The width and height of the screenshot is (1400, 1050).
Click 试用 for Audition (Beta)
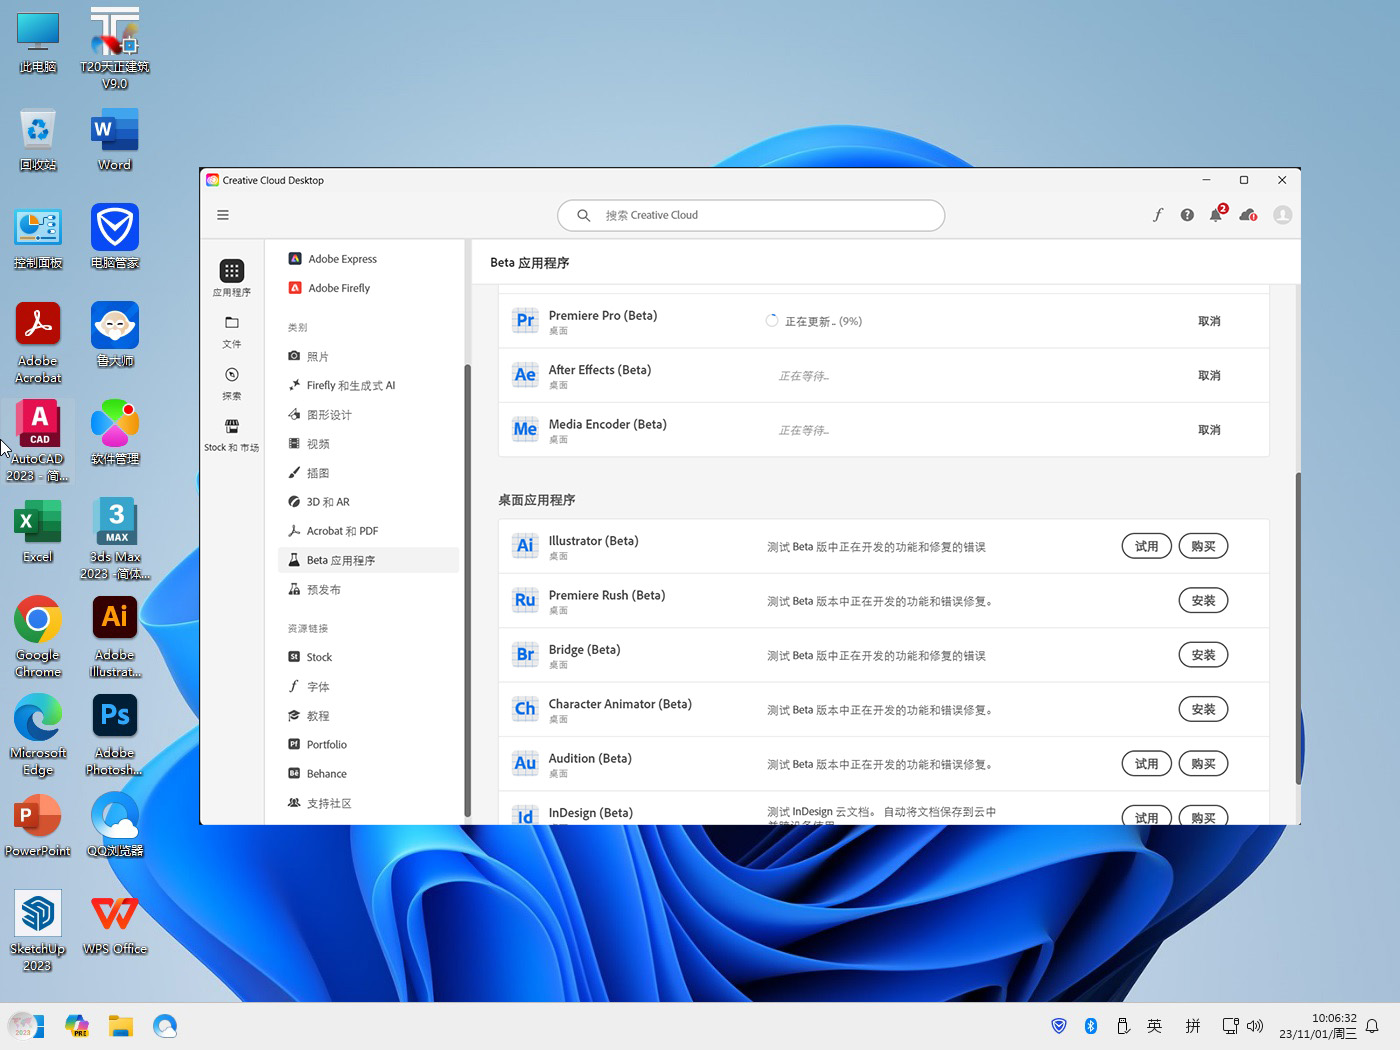tap(1146, 764)
